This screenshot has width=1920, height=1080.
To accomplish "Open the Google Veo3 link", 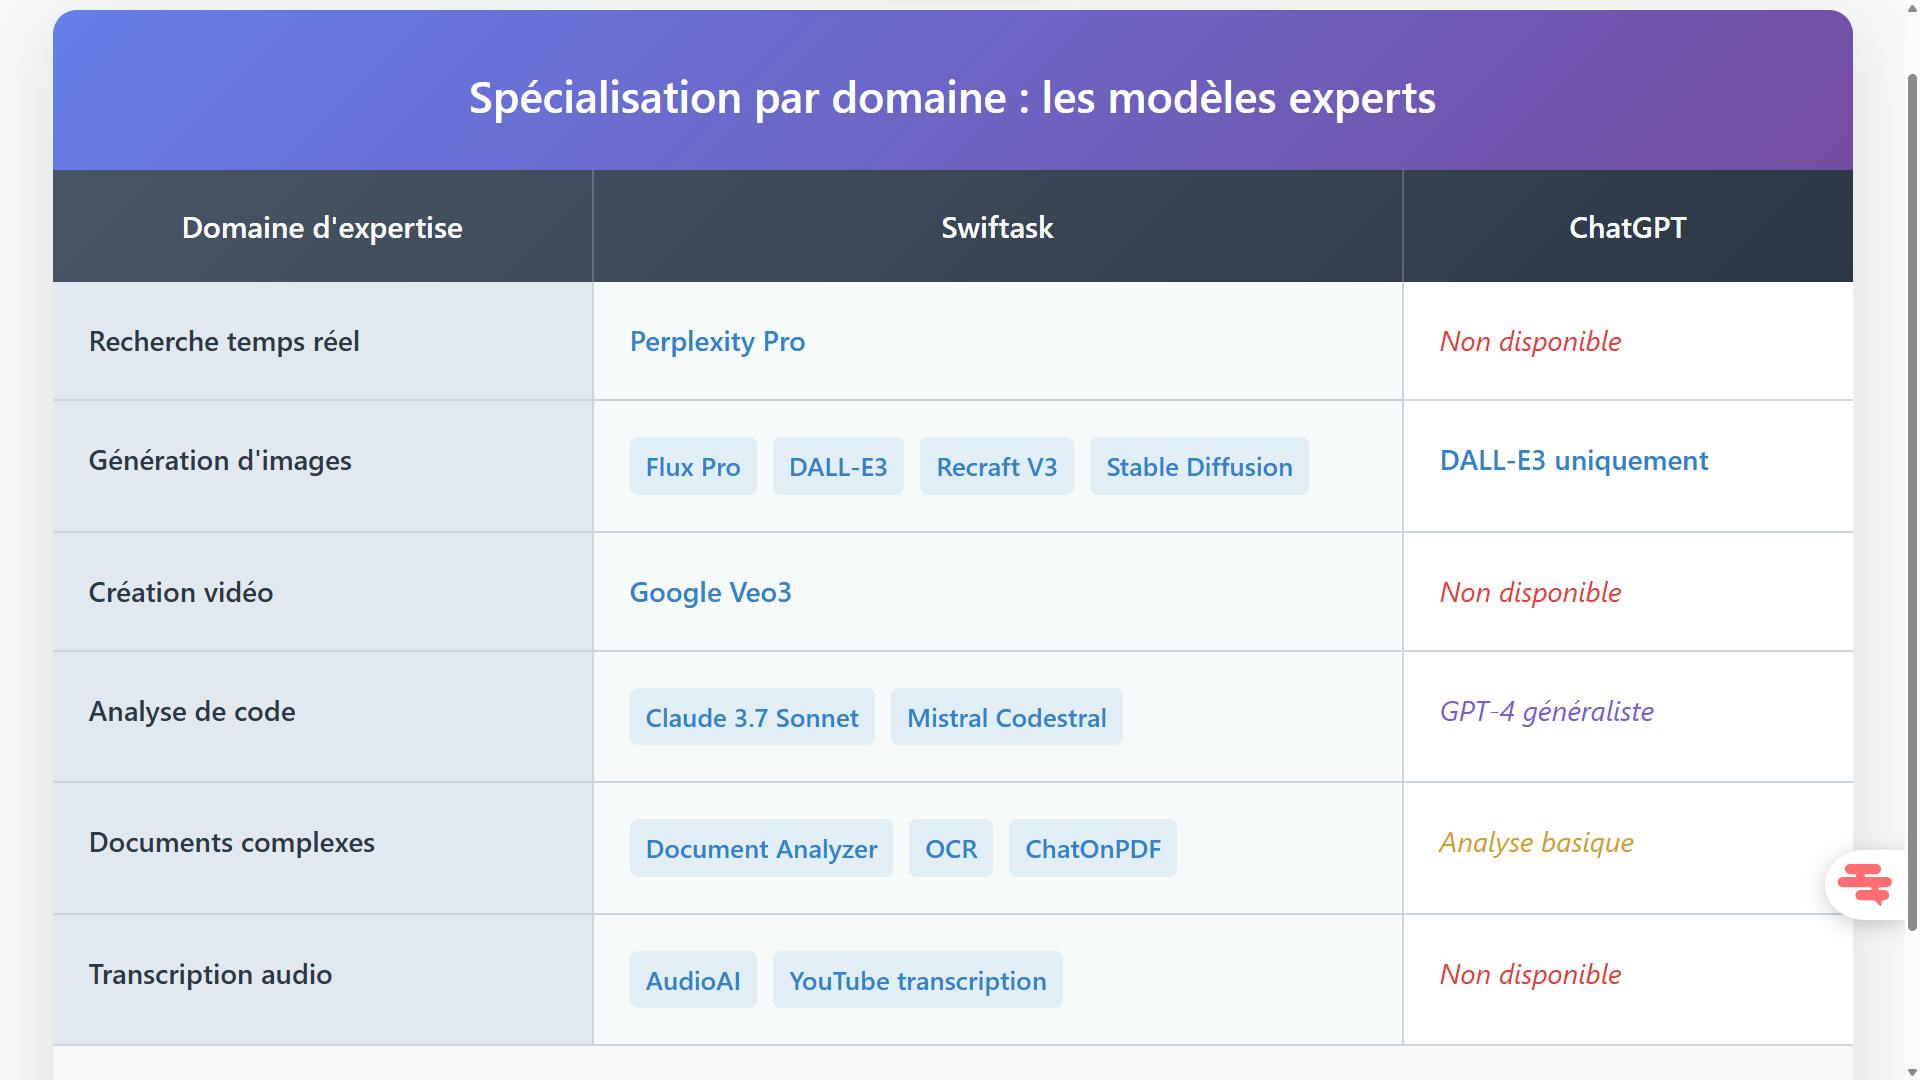I will 710,592.
